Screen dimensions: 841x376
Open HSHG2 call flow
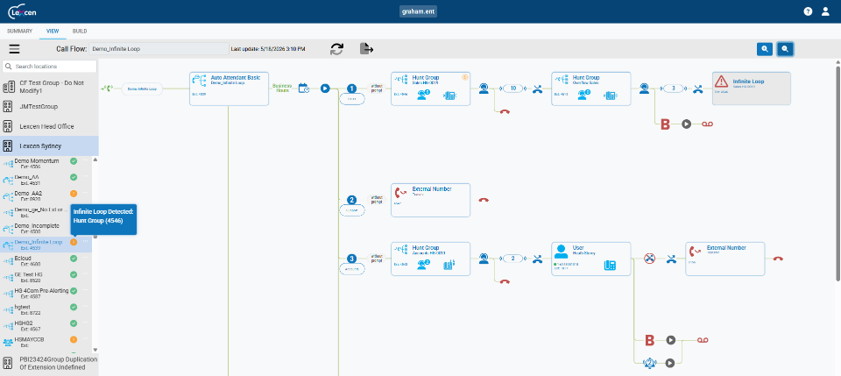[x=25, y=326]
